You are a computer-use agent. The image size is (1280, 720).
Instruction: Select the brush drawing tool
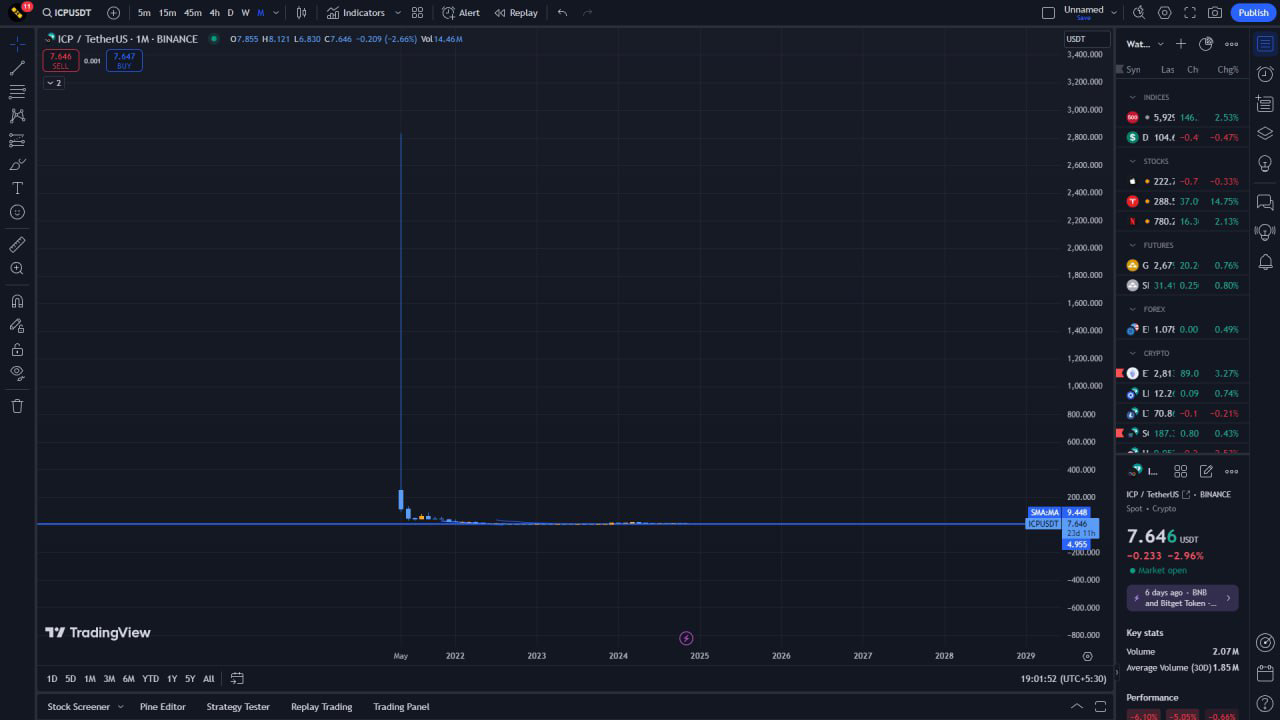[x=17, y=164]
